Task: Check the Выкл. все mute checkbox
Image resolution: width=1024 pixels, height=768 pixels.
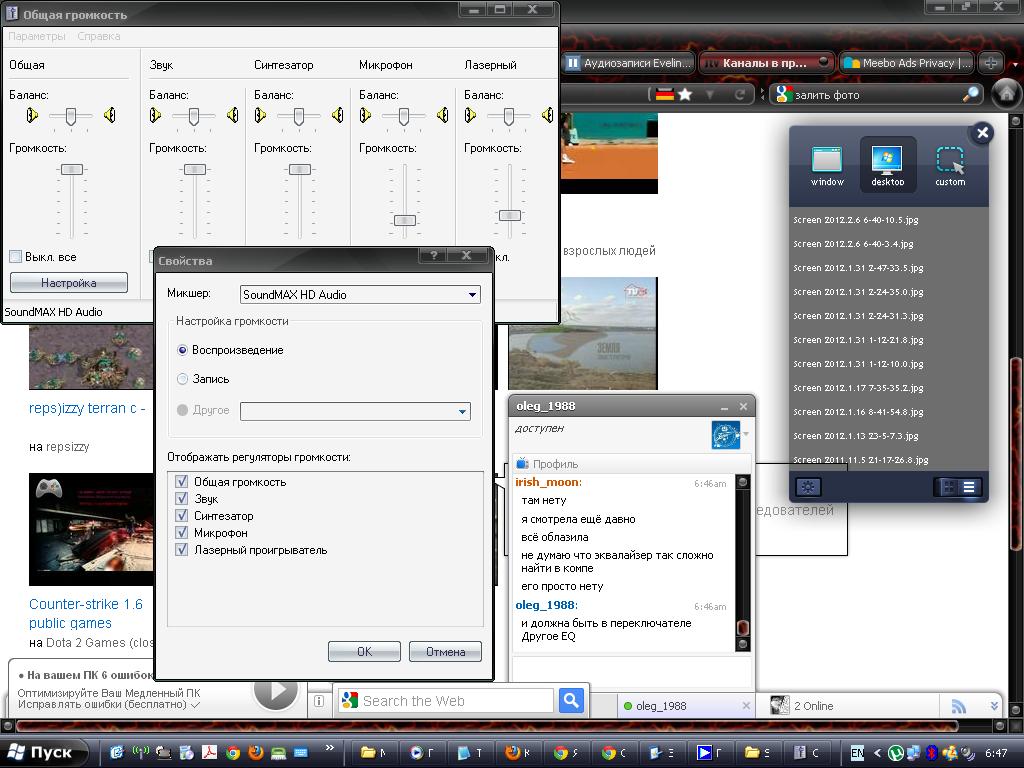Action: coord(16,257)
